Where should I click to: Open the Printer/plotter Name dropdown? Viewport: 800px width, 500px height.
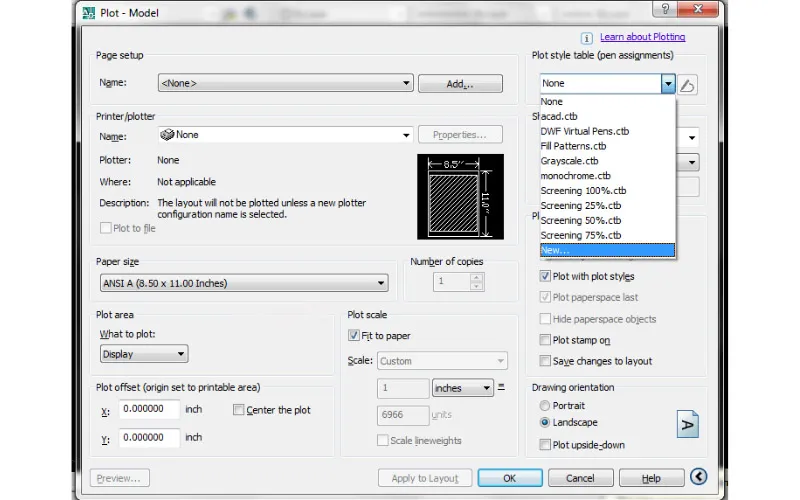pos(285,135)
